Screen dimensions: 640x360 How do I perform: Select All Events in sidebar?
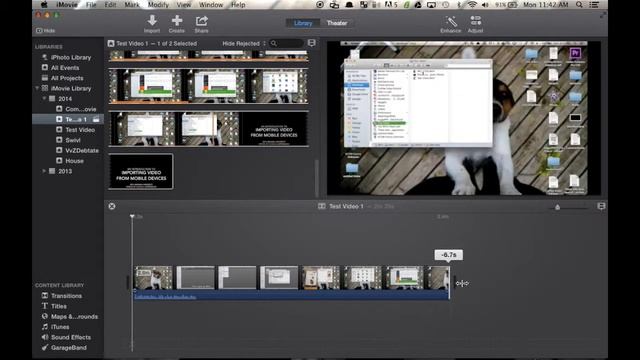coord(61,68)
